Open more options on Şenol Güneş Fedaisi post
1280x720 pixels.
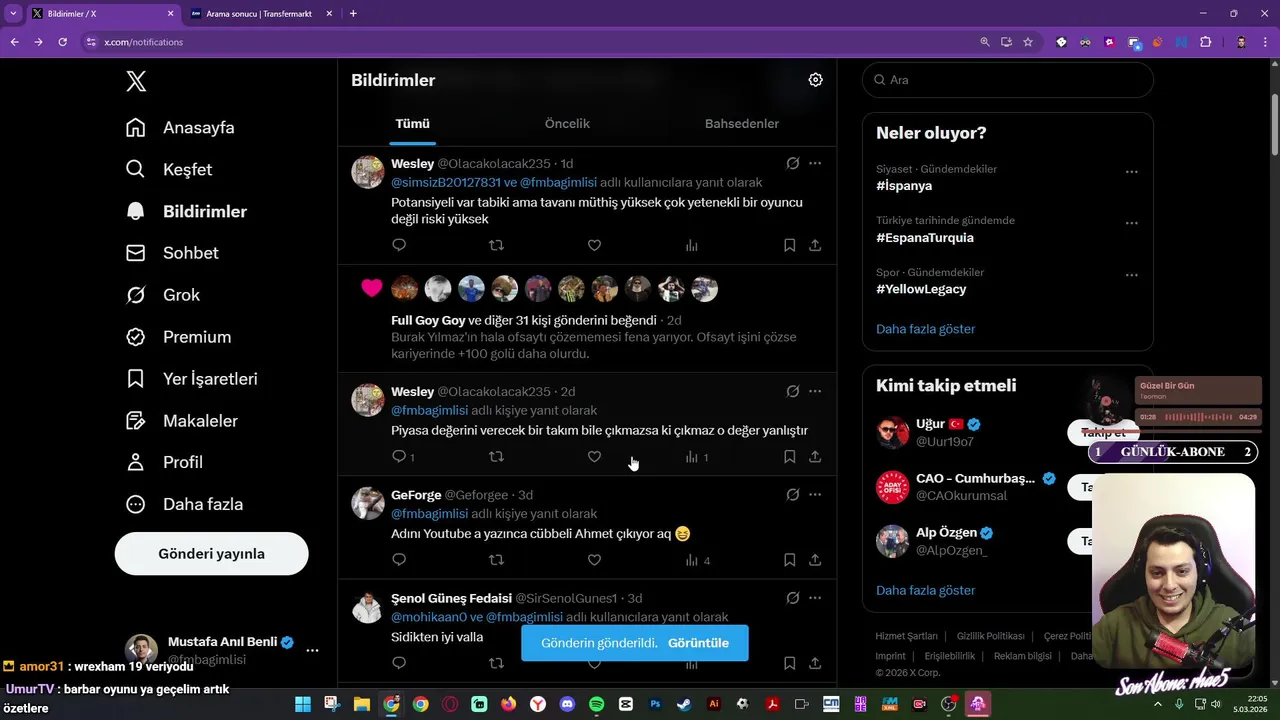[815, 598]
